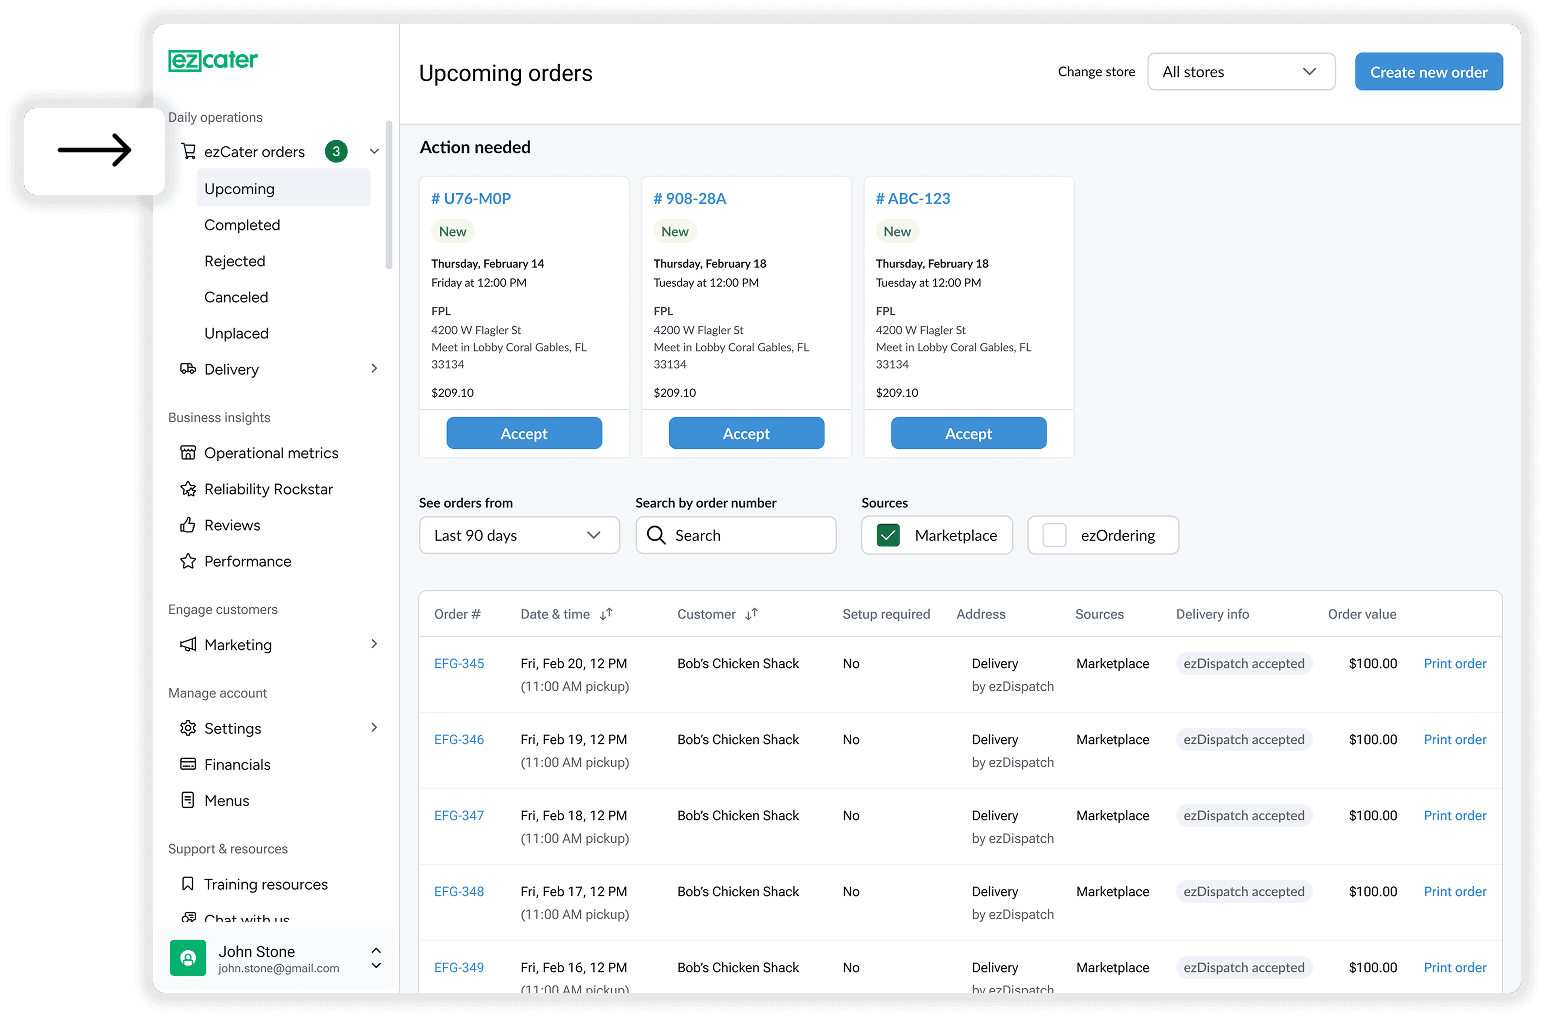Viewport: 1545px width, 1017px height.
Task: Click the Reliability Rockstar star icon
Action: tap(188, 489)
